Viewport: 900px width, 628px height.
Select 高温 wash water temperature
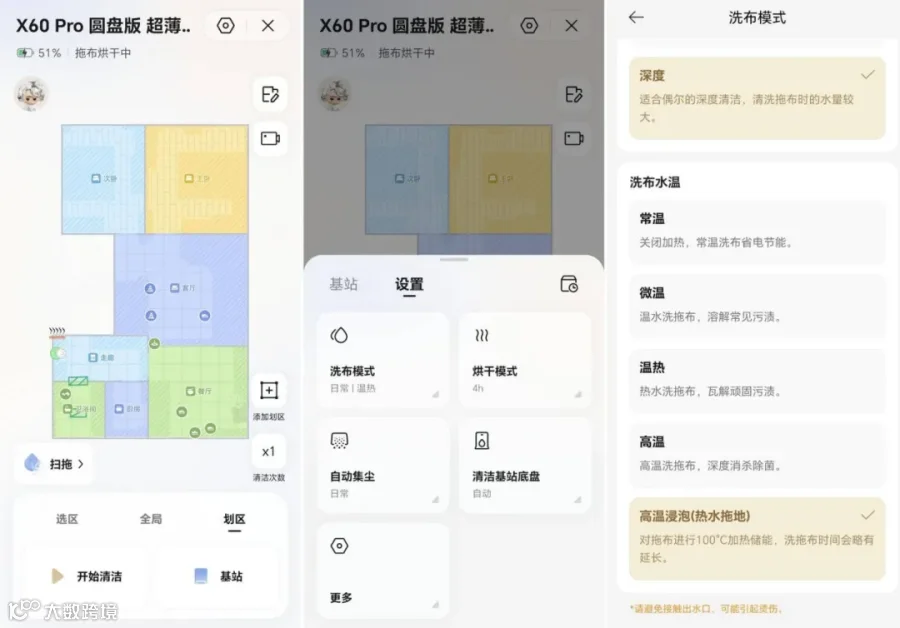point(757,455)
